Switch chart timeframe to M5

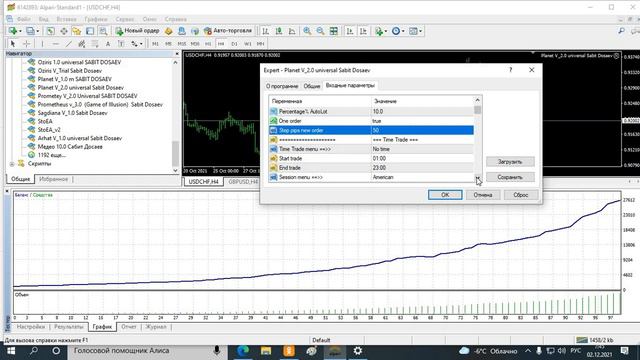pyautogui.click(x=168, y=44)
